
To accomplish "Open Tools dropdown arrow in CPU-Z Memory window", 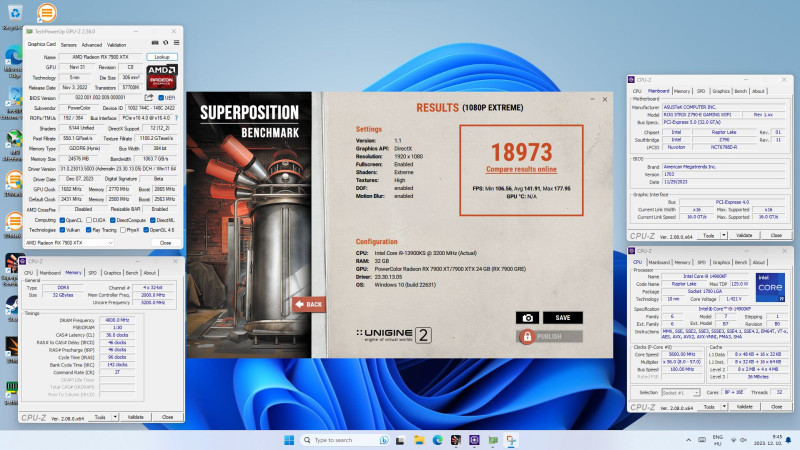I will 115,417.
